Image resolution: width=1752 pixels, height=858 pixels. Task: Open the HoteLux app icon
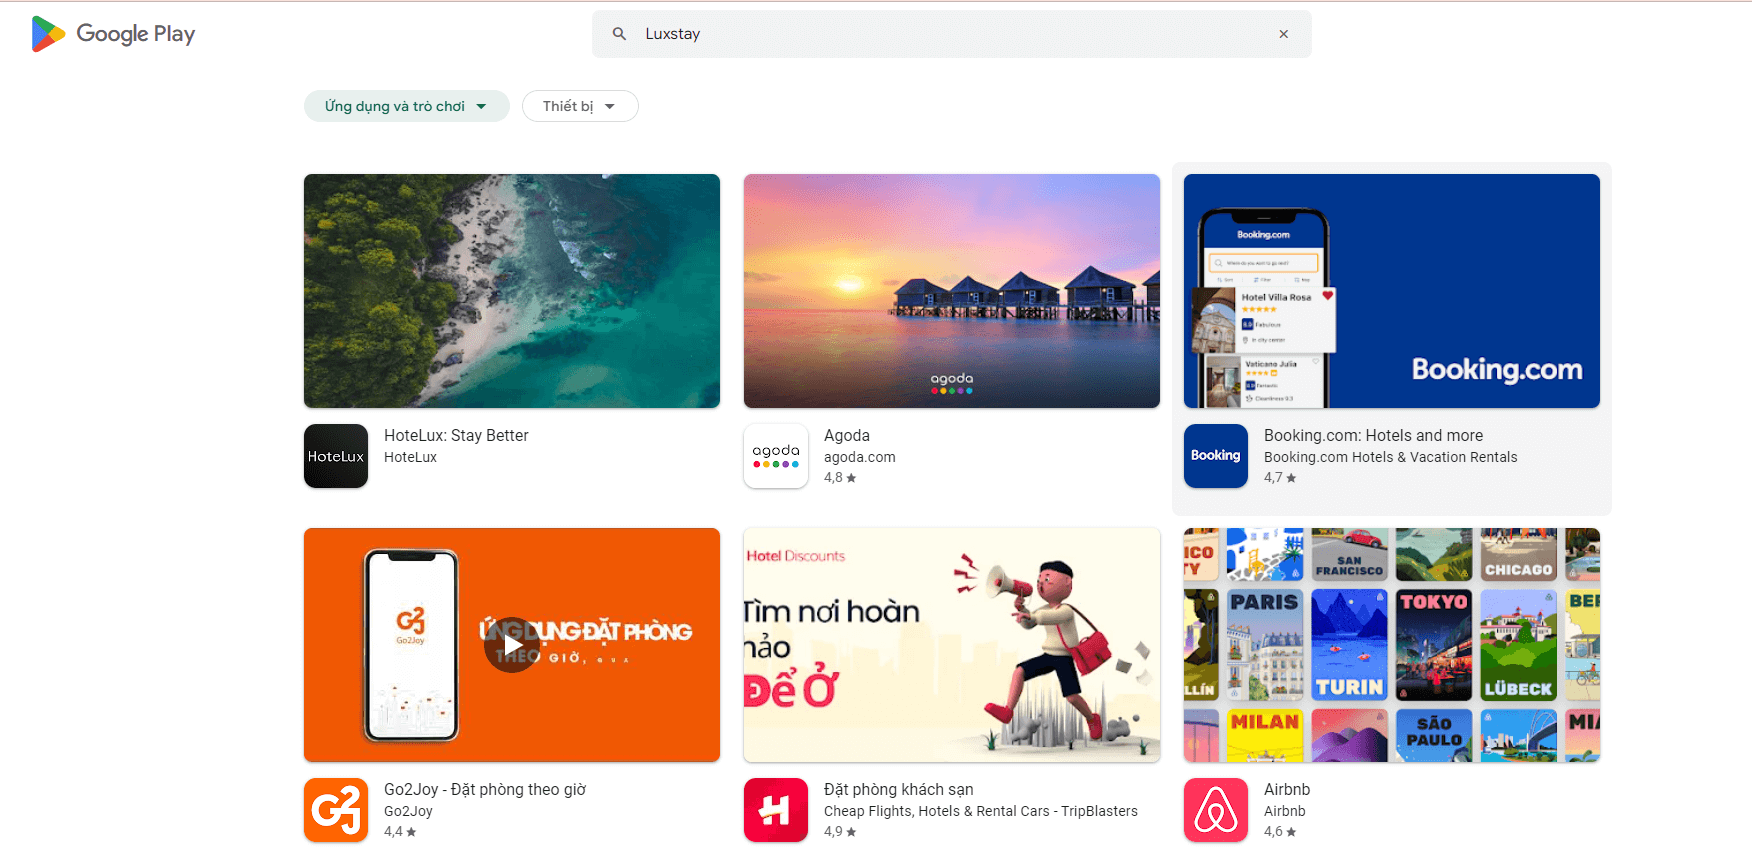pos(336,456)
